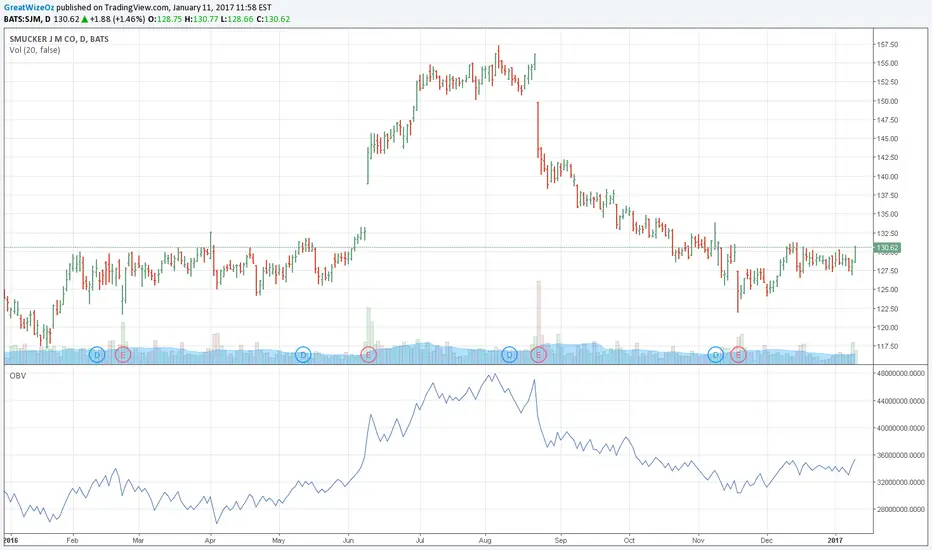Click the 44000000.0000 OBV axis label

coord(900,401)
